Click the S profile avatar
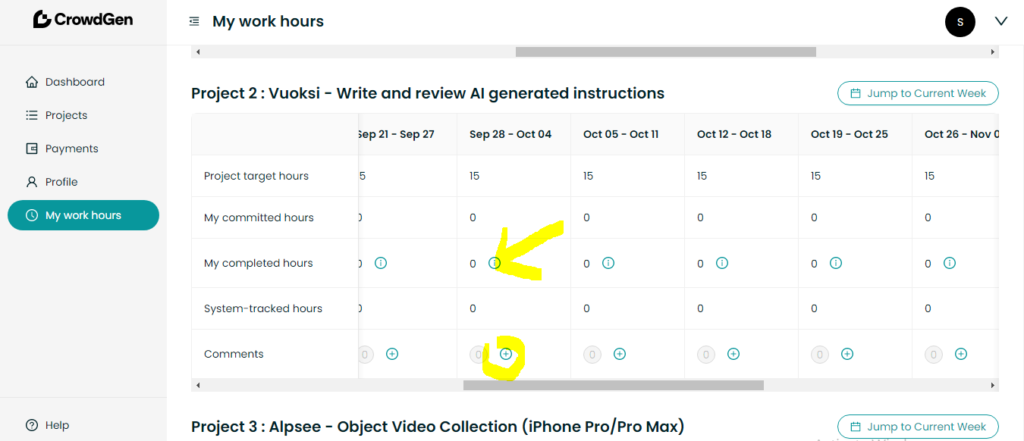This screenshot has width=1024, height=441. click(960, 22)
